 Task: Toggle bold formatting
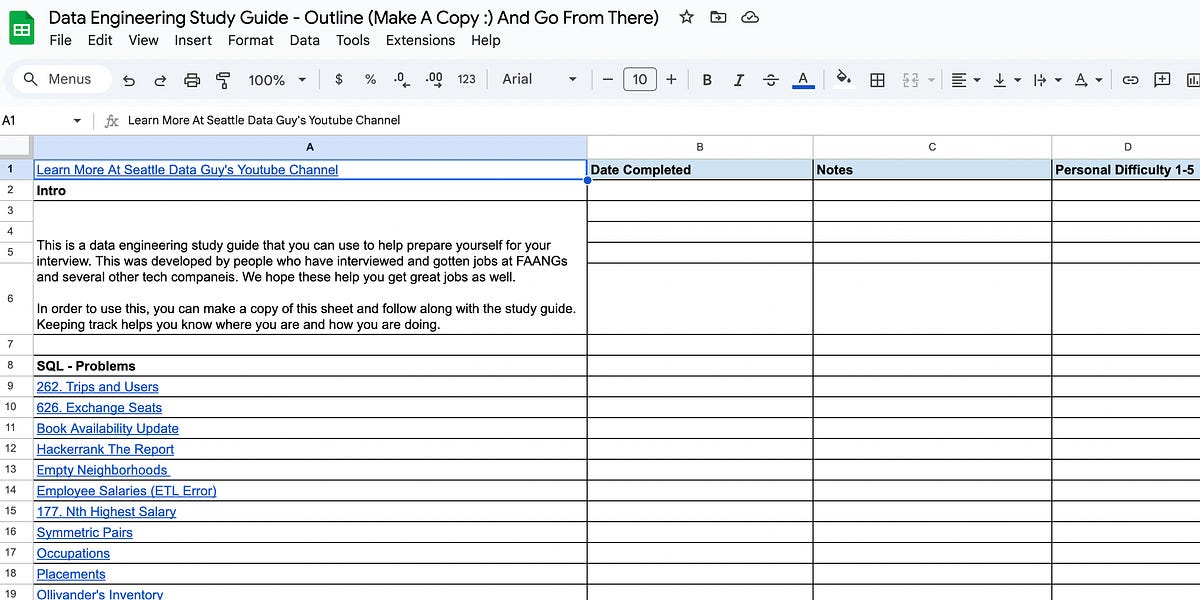(x=707, y=80)
